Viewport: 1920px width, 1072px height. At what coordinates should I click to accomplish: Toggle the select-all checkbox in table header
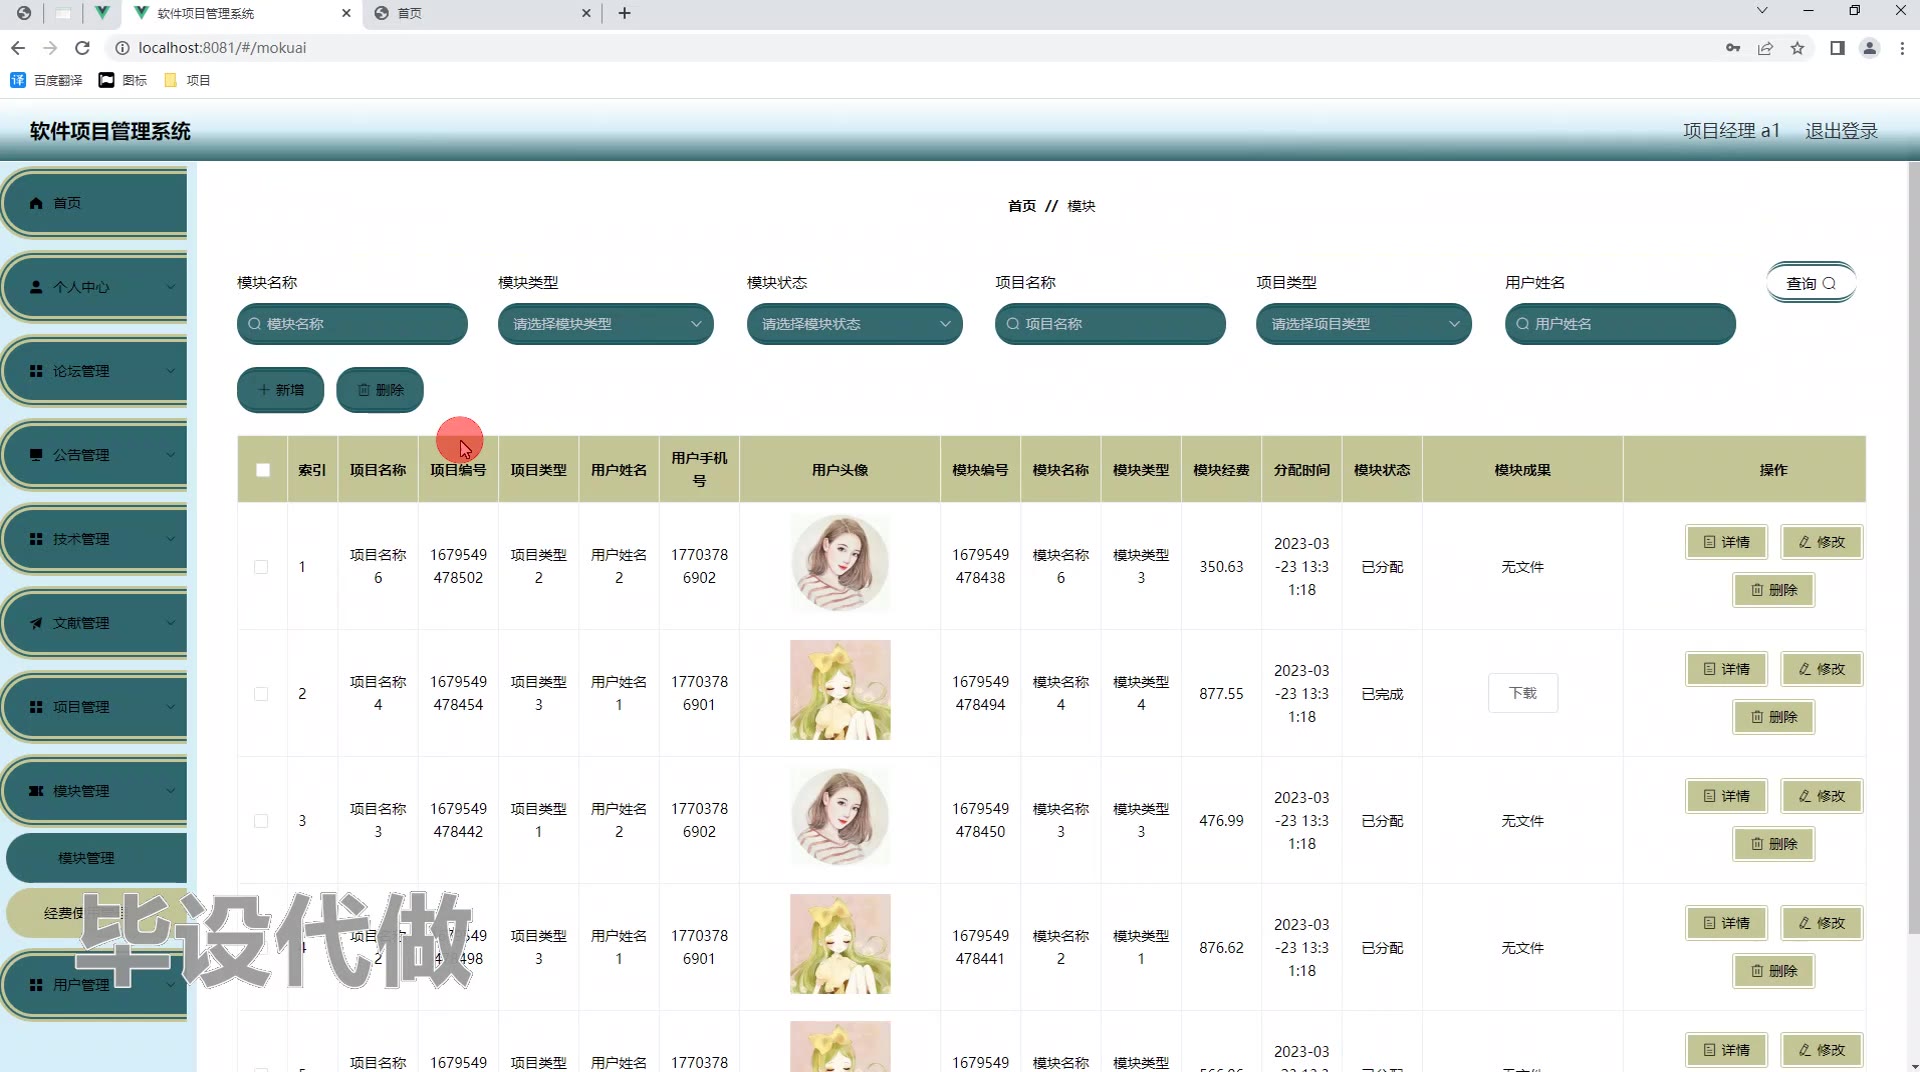pyautogui.click(x=263, y=470)
